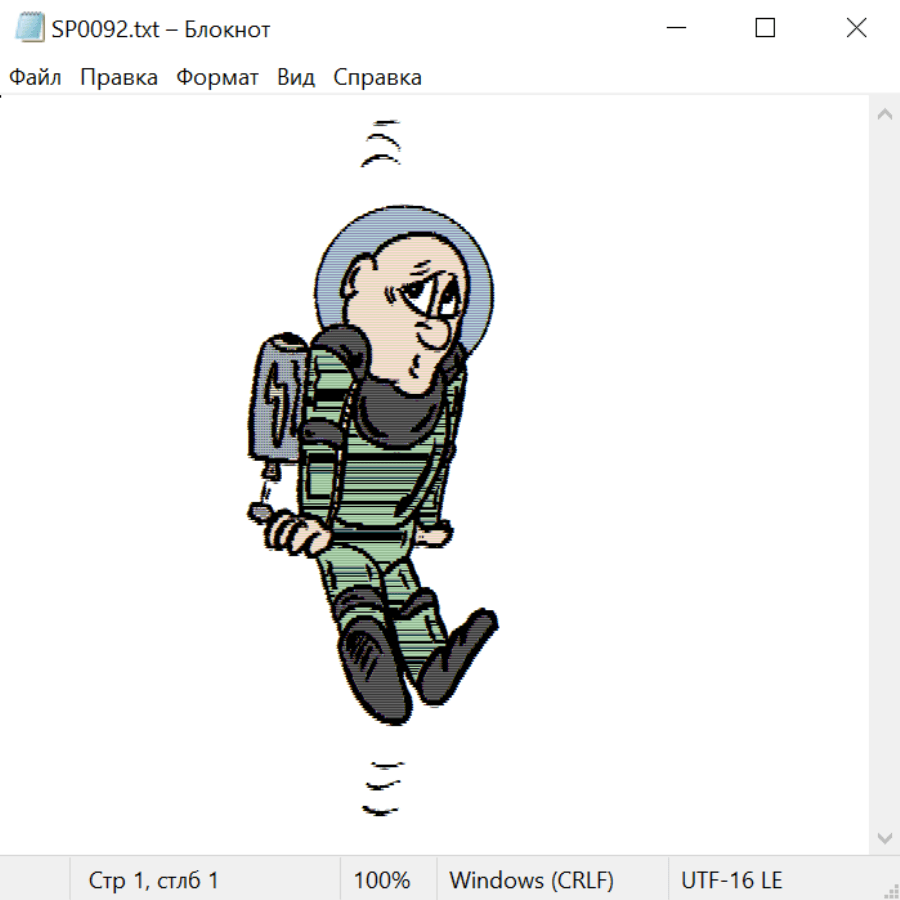Minimize the Блокнот window

point(675,29)
